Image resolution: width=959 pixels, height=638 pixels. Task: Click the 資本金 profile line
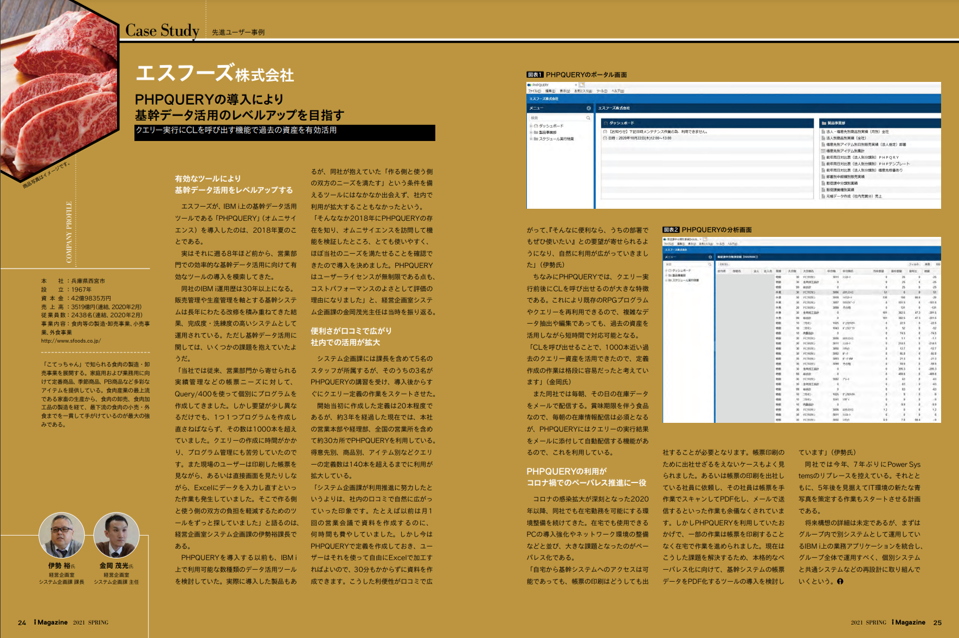point(76,298)
